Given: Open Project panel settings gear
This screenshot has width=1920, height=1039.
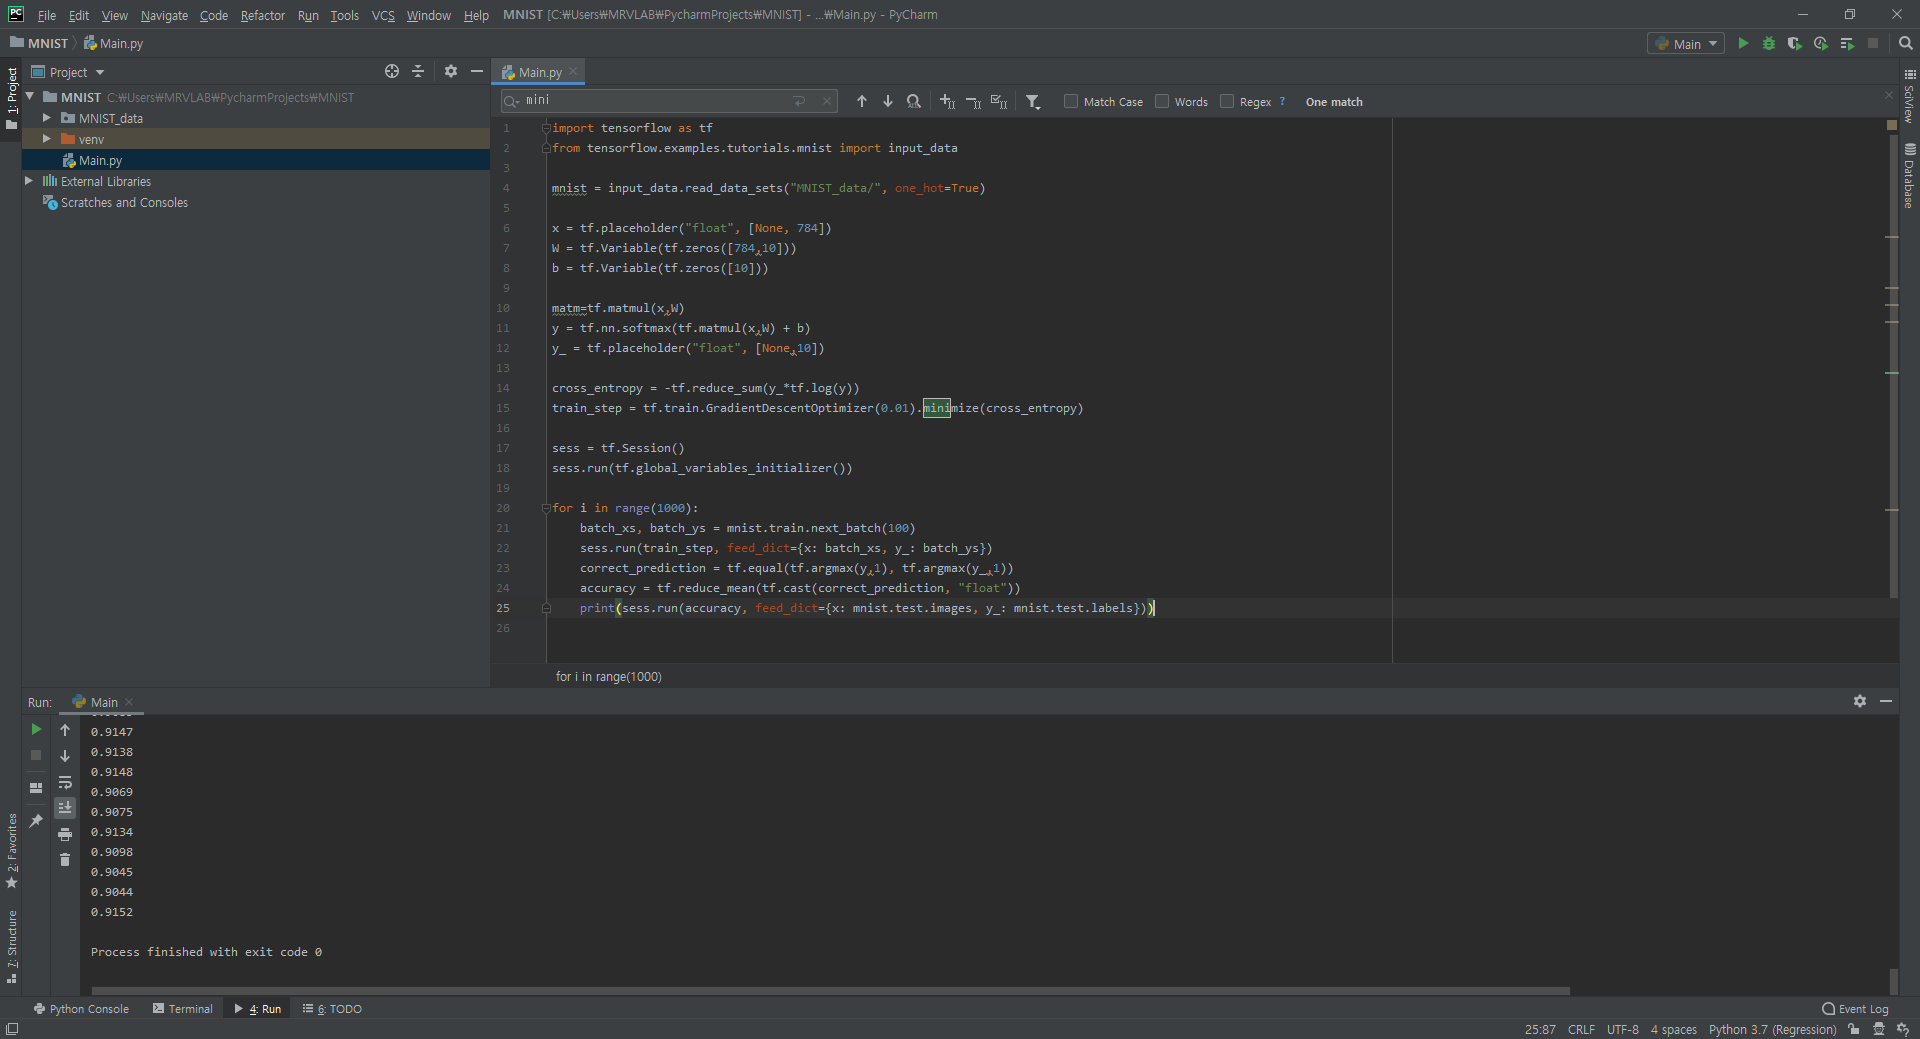Looking at the screenshot, I should click(451, 72).
